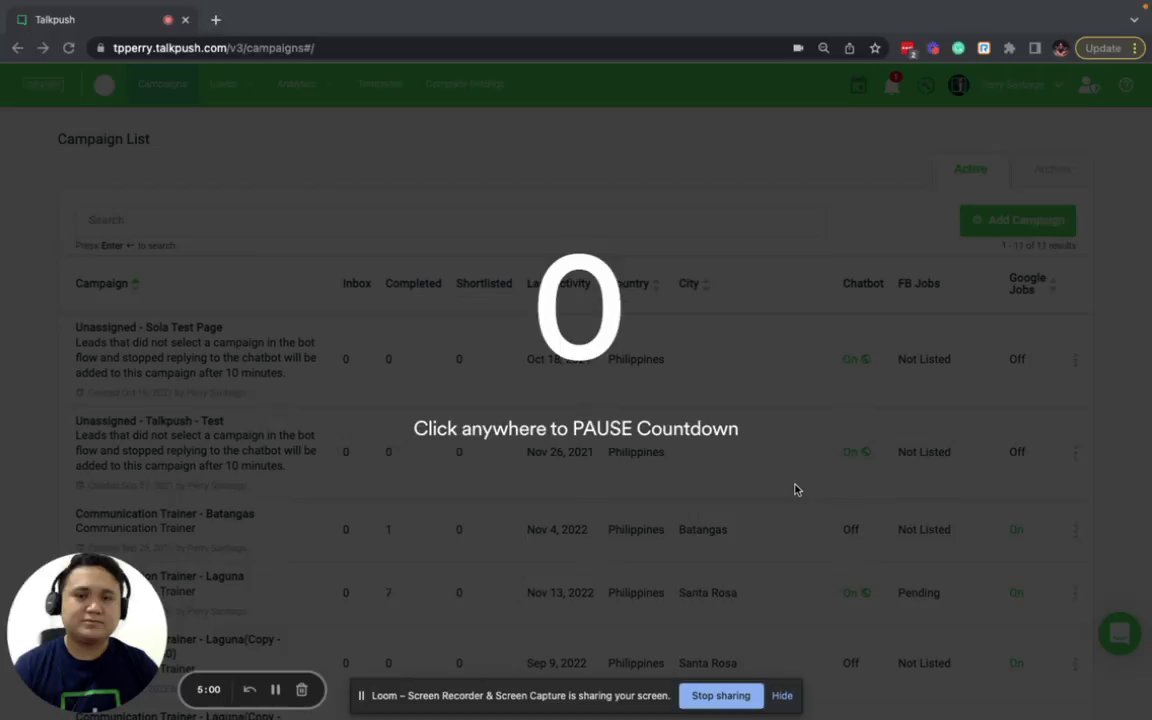Expand the user account dropdown in the header
This screenshot has height=720, width=1152.
(x=1058, y=85)
